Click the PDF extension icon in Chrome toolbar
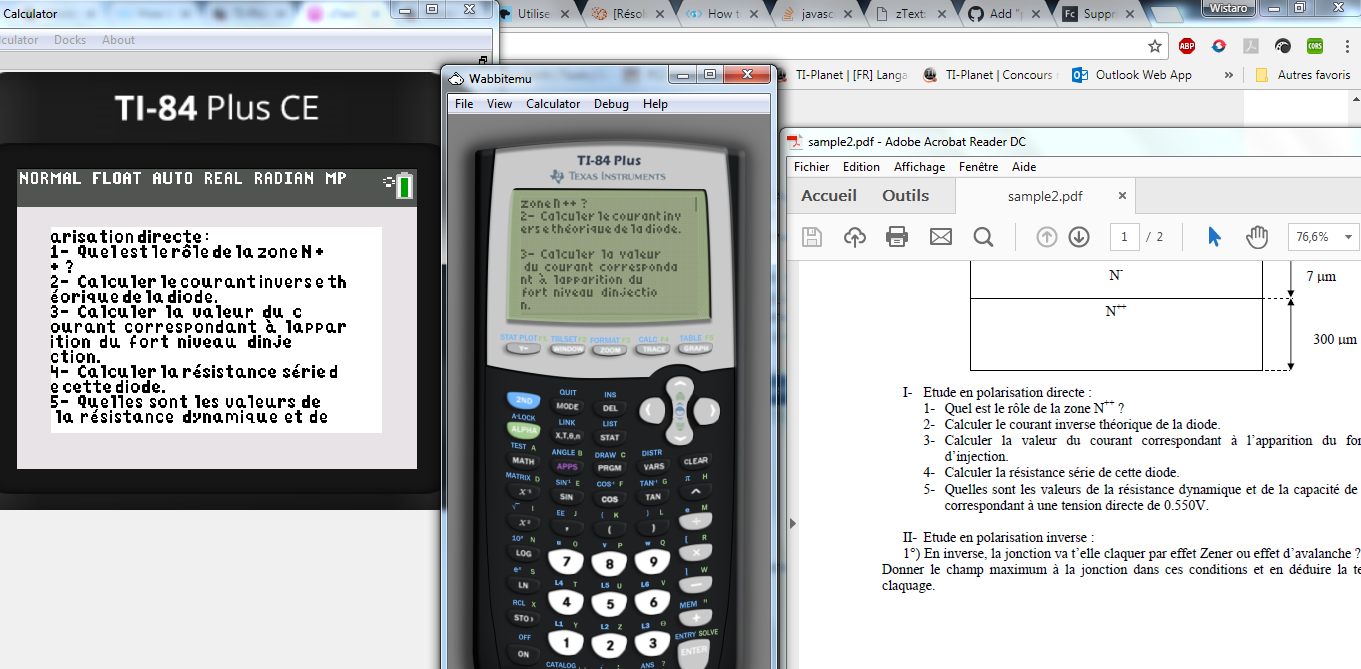 [x=1251, y=46]
